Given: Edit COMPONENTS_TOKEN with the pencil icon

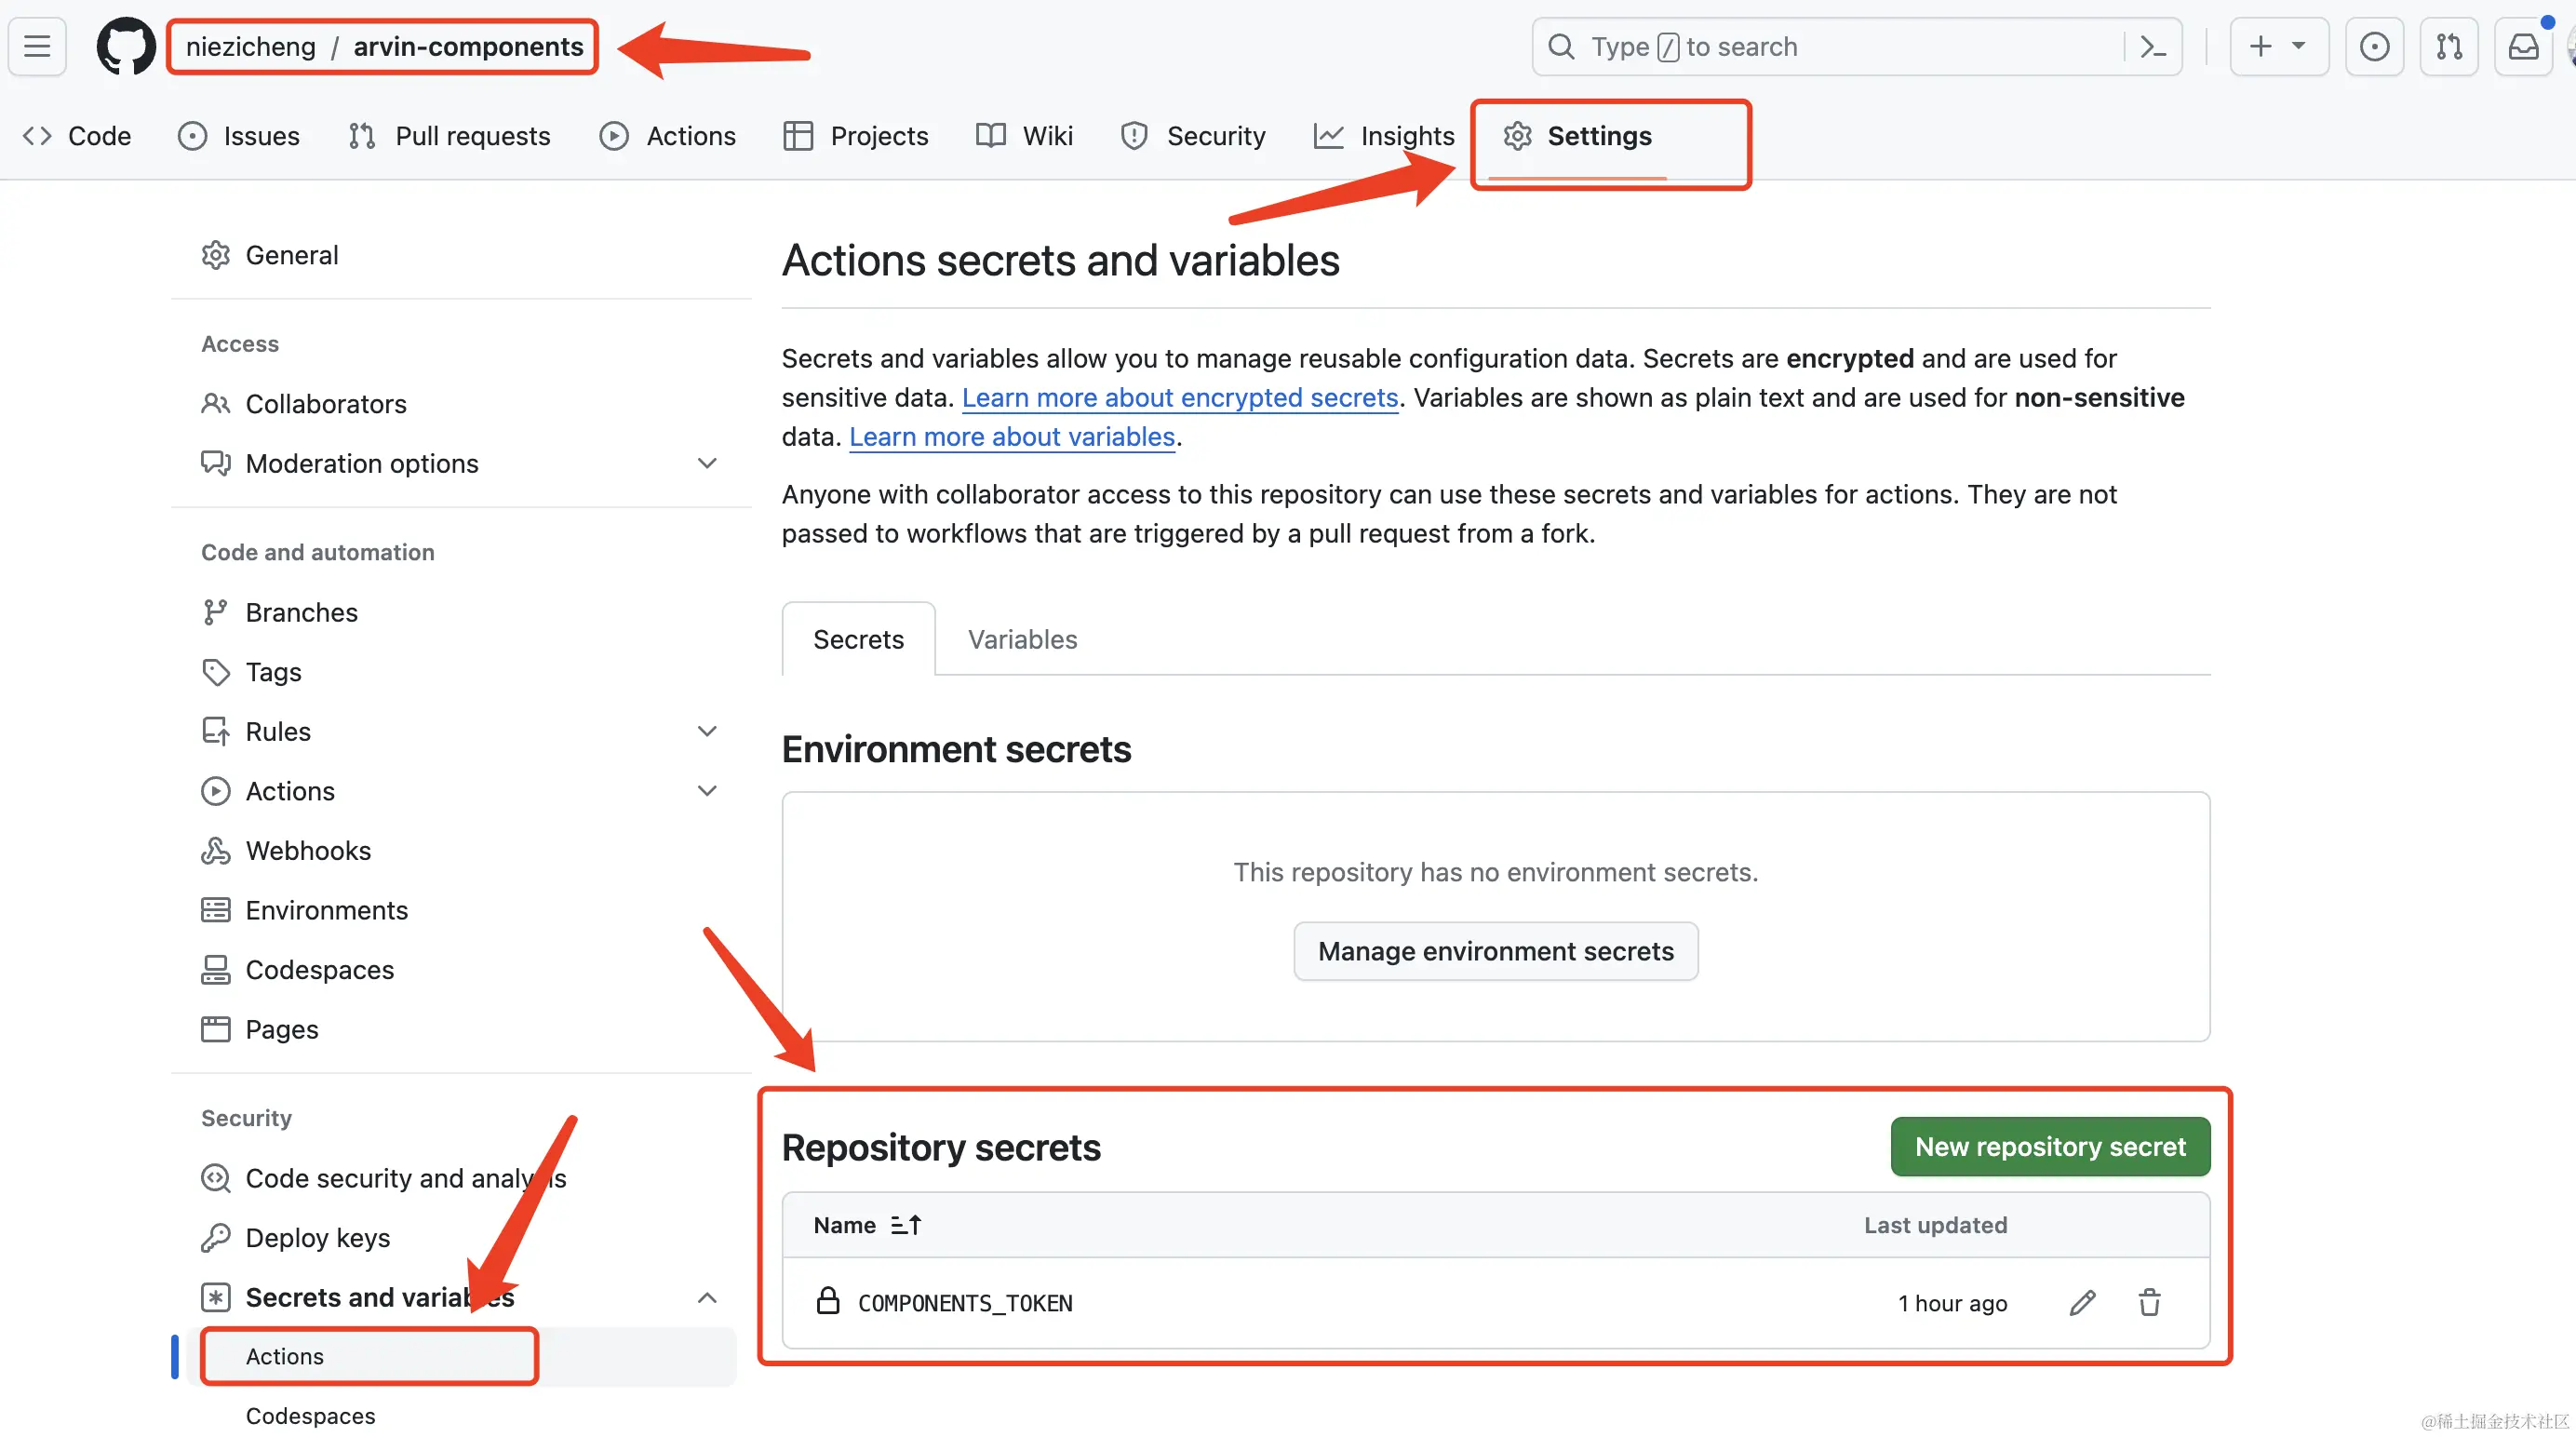Looking at the screenshot, I should coord(2082,1302).
